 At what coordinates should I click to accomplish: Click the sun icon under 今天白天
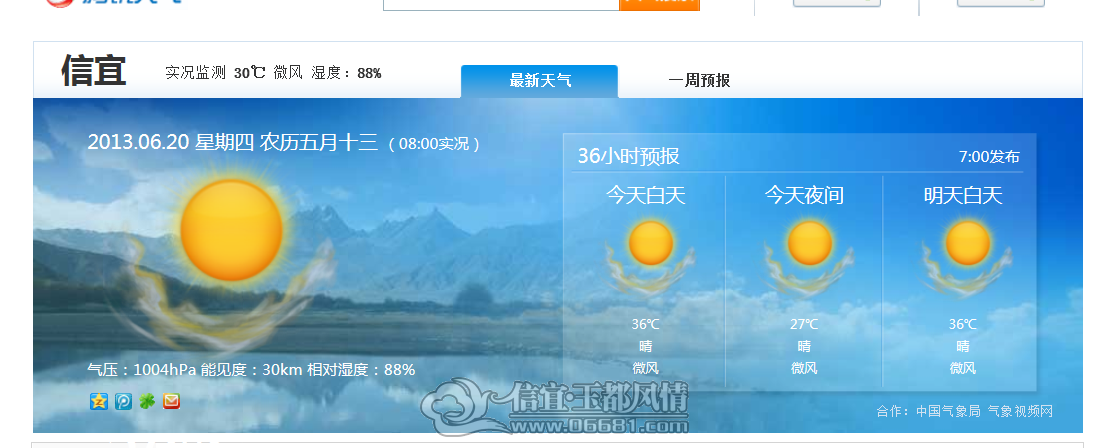click(x=650, y=242)
